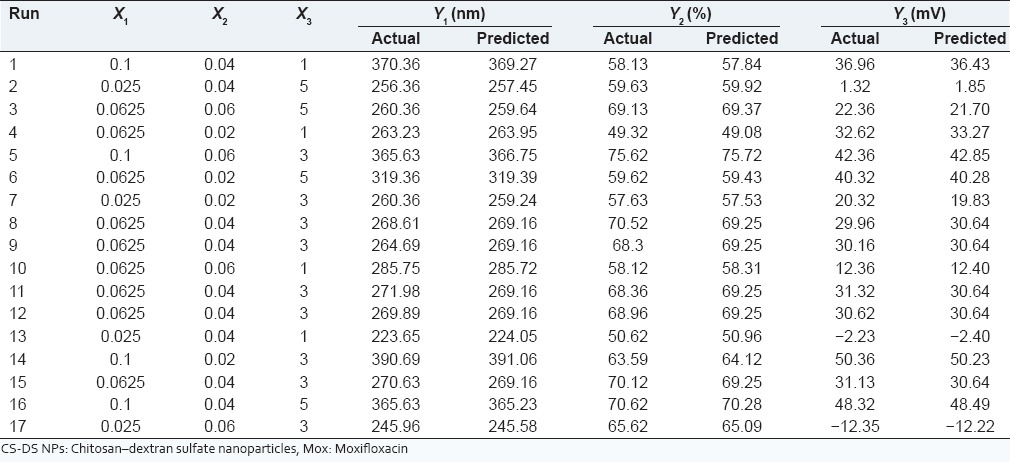Click the X2 column header
This screenshot has width=1010, height=462.
221,17
